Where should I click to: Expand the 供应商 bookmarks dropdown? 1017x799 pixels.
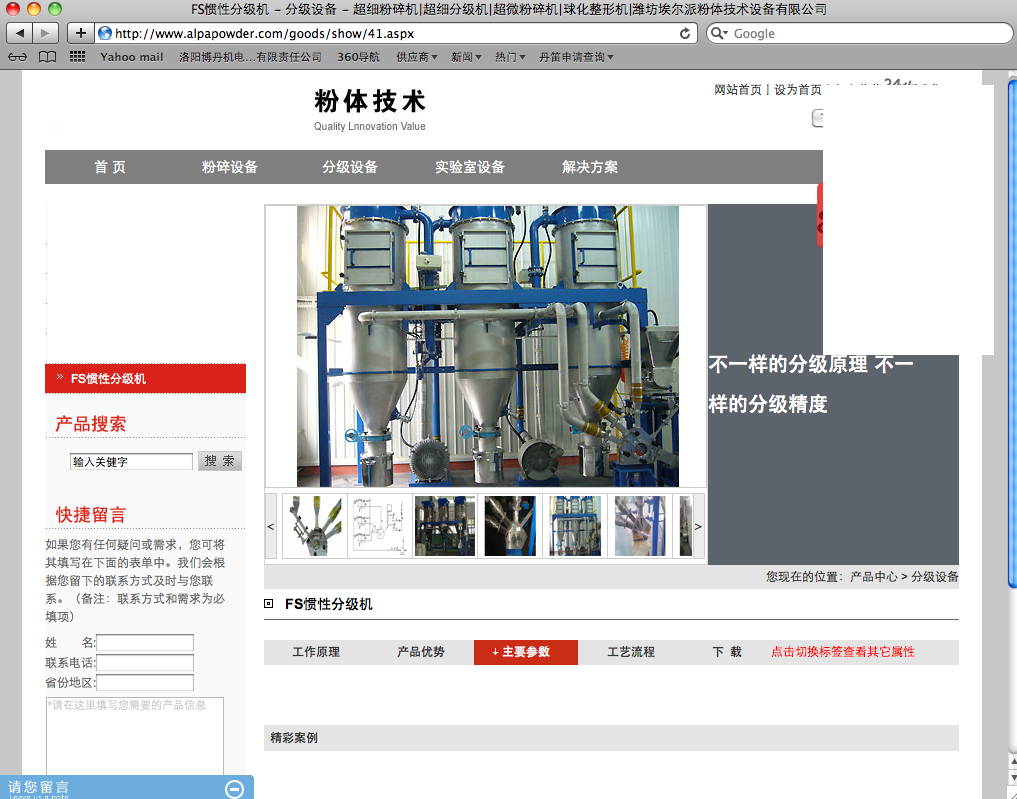point(416,57)
